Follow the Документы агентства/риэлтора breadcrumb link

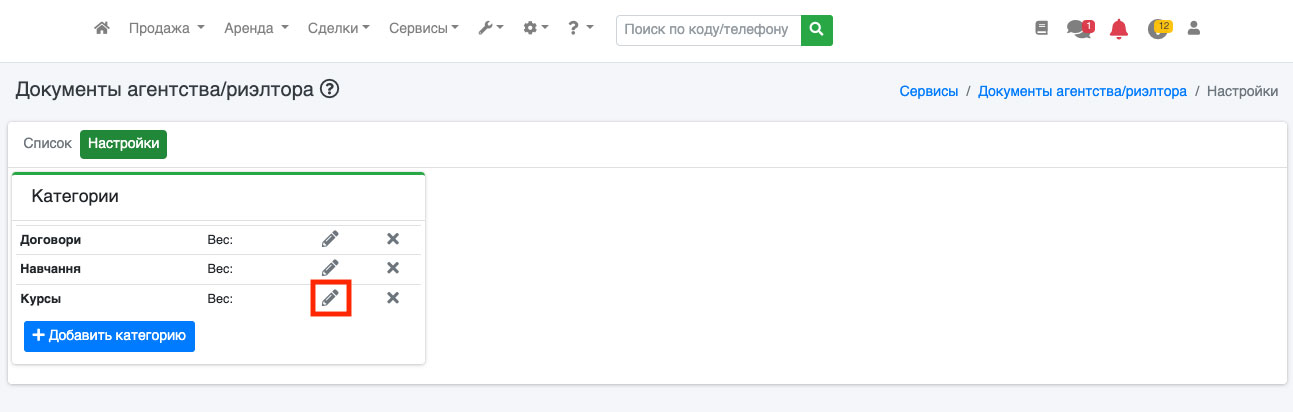tap(1082, 91)
